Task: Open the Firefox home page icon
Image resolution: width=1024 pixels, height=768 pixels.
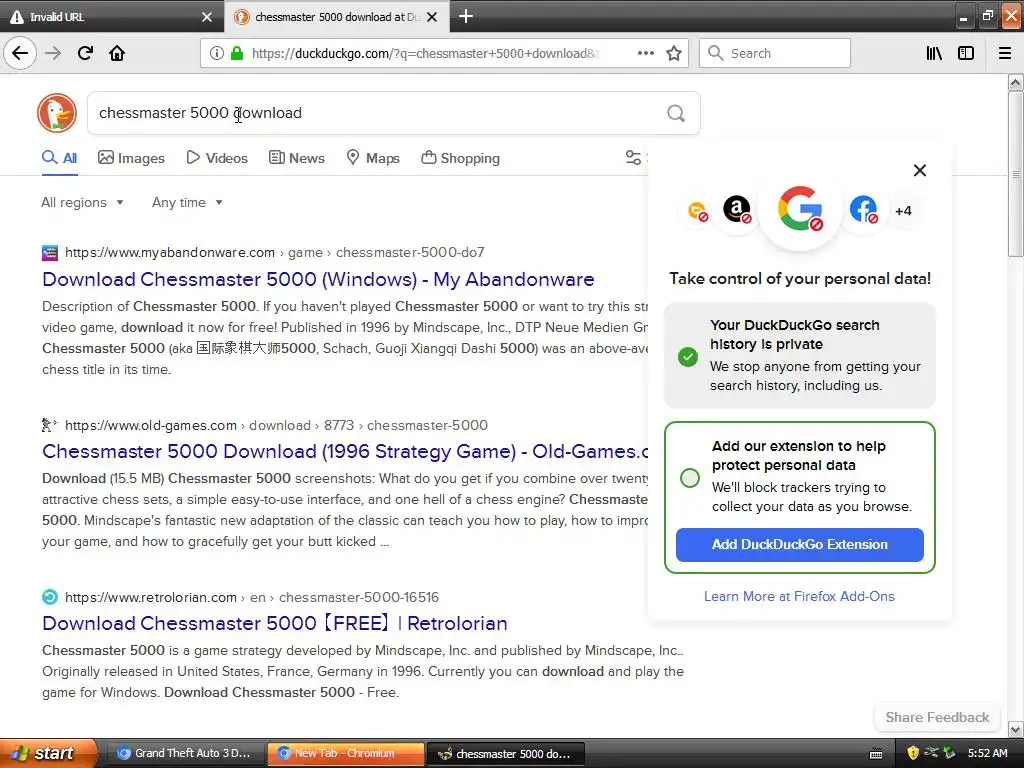Action: coord(117,53)
